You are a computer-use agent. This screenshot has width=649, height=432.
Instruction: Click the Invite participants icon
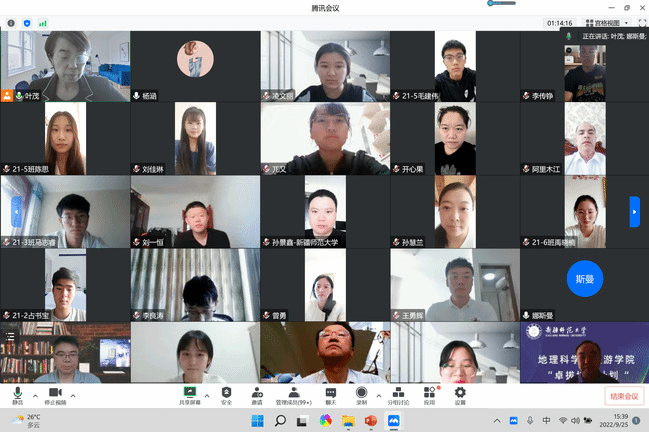257,393
